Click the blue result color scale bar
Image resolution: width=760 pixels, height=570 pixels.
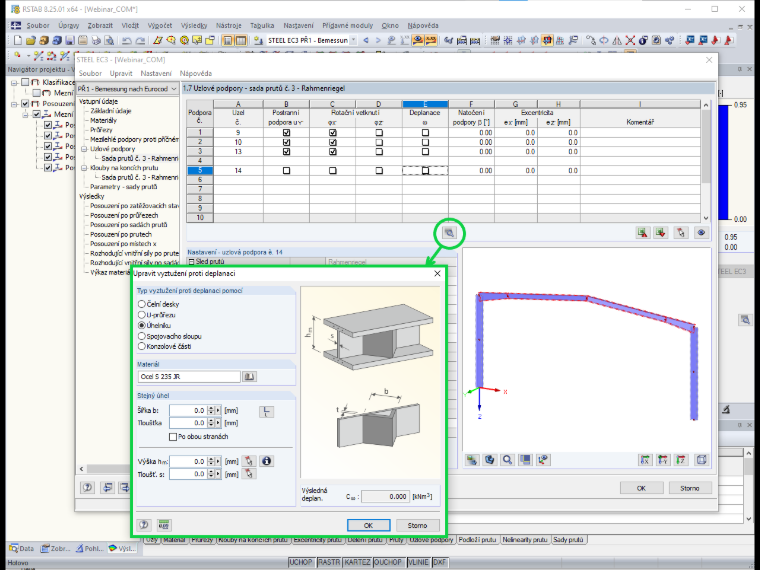723,162
